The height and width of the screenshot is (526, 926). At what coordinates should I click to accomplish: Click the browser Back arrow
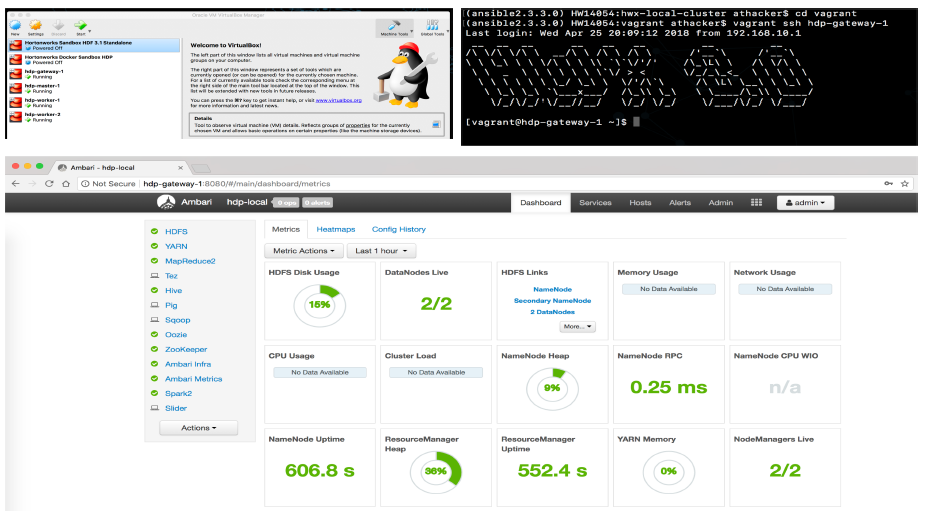coord(16,184)
